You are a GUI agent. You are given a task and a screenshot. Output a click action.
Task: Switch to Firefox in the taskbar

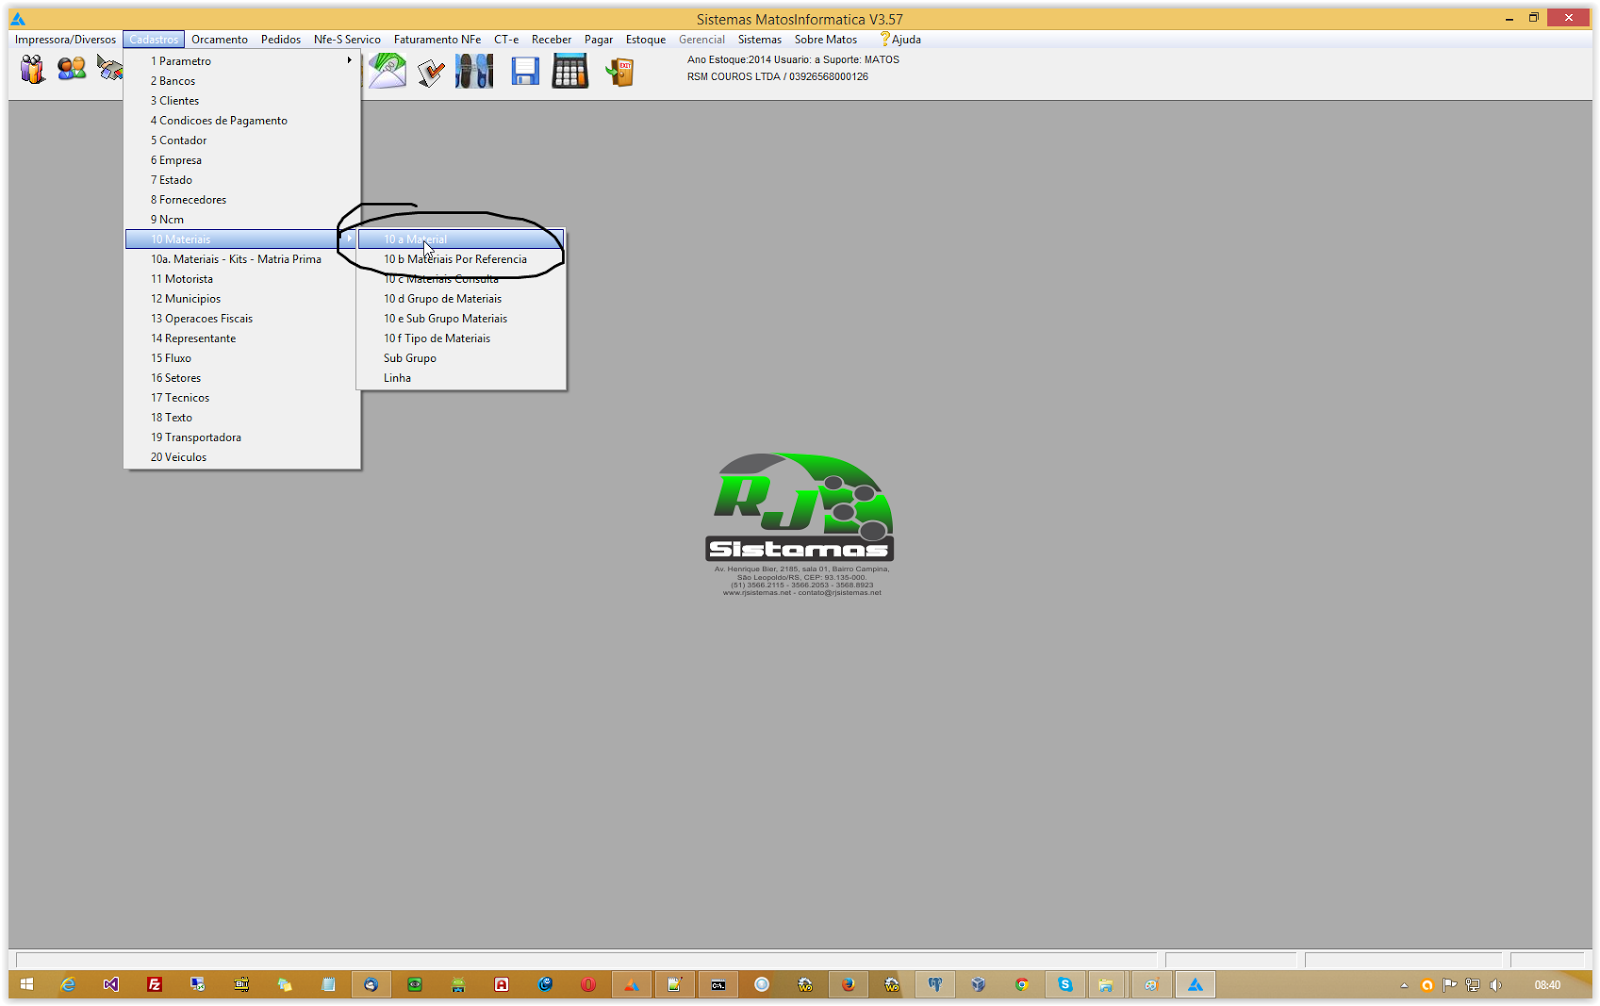(x=848, y=985)
